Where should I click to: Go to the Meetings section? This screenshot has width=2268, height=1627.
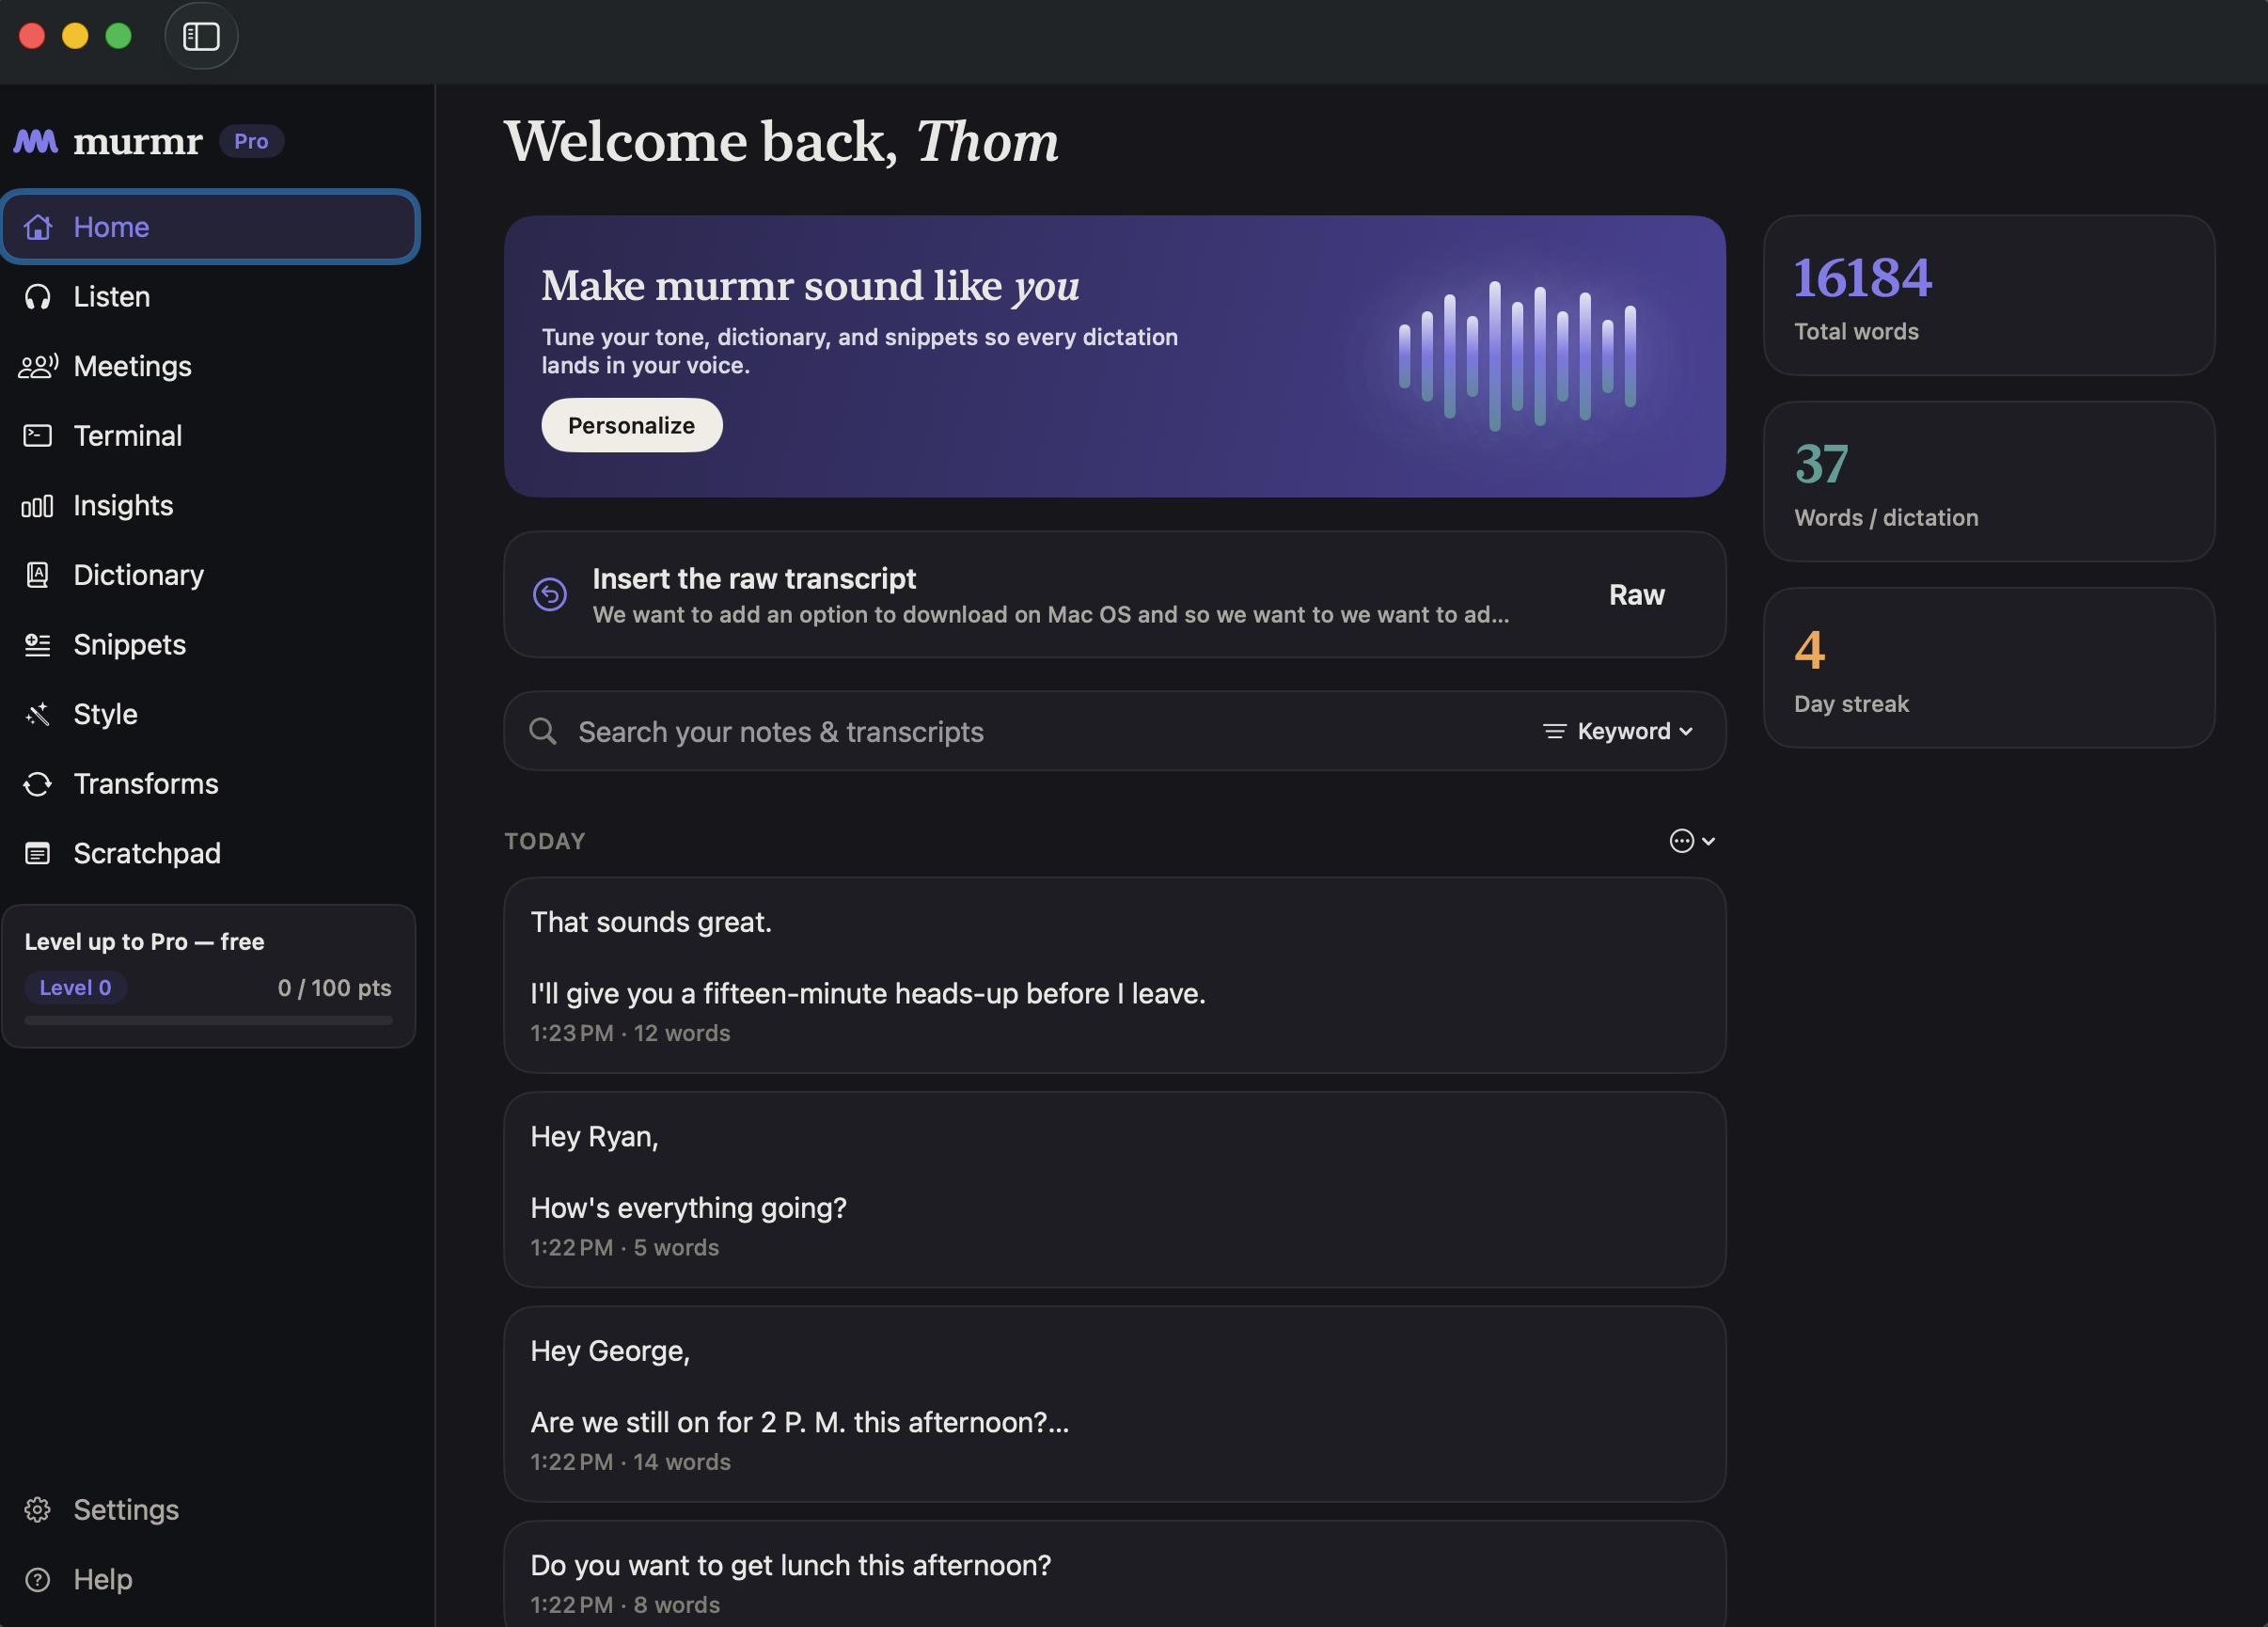click(209, 366)
